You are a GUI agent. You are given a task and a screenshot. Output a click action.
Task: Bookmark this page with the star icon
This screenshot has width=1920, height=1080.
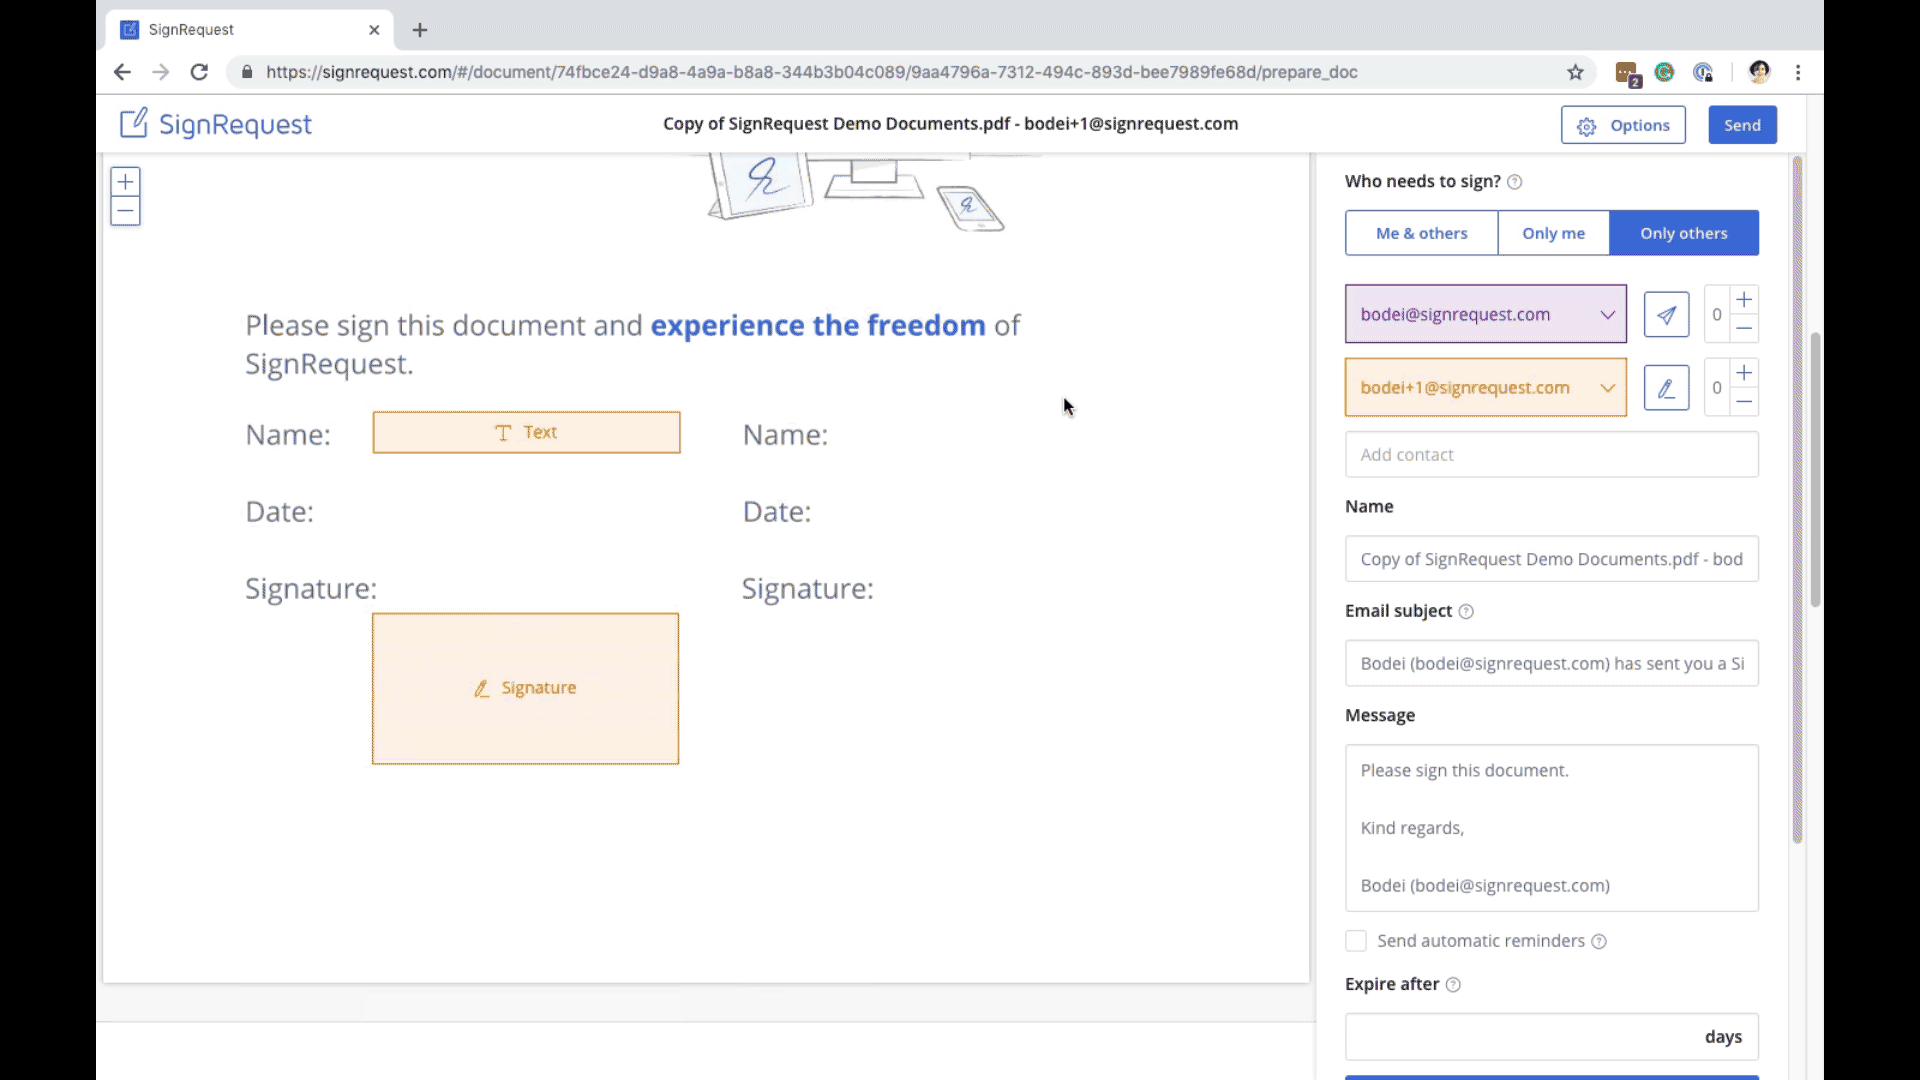click(x=1576, y=72)
